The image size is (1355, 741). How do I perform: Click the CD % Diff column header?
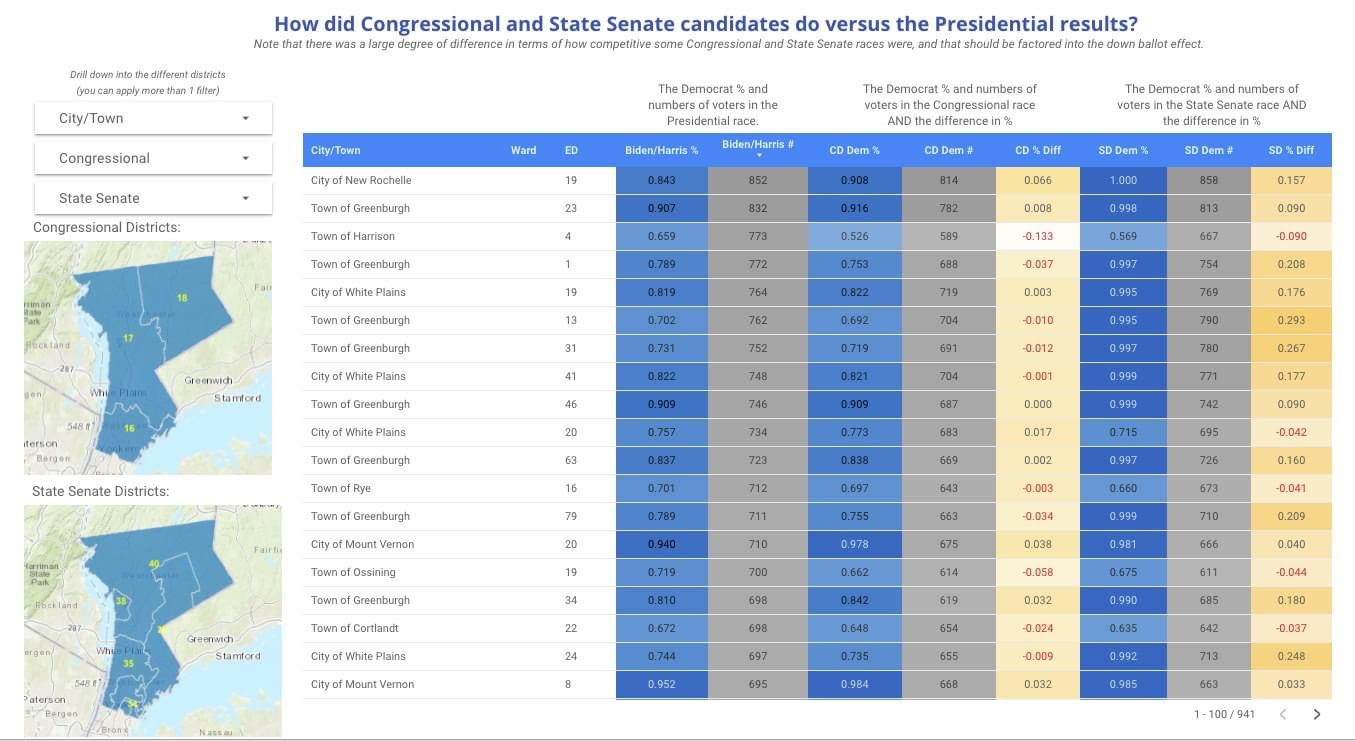(x=1037, y=150)
